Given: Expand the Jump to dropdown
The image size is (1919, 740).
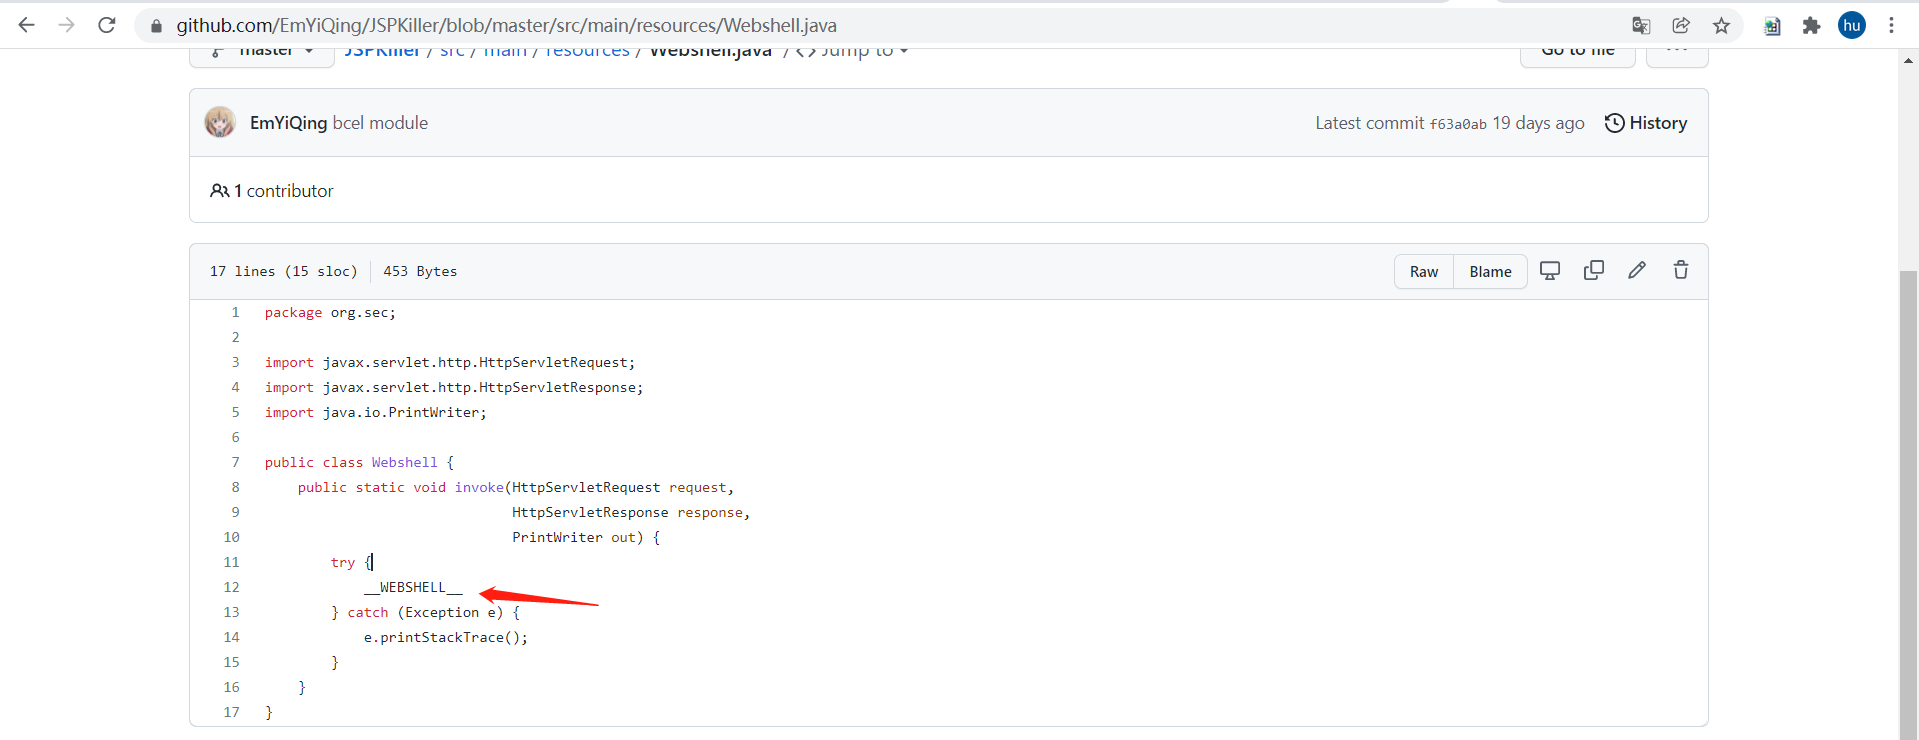Looking at the screenshot, I should tap(855, 52).
